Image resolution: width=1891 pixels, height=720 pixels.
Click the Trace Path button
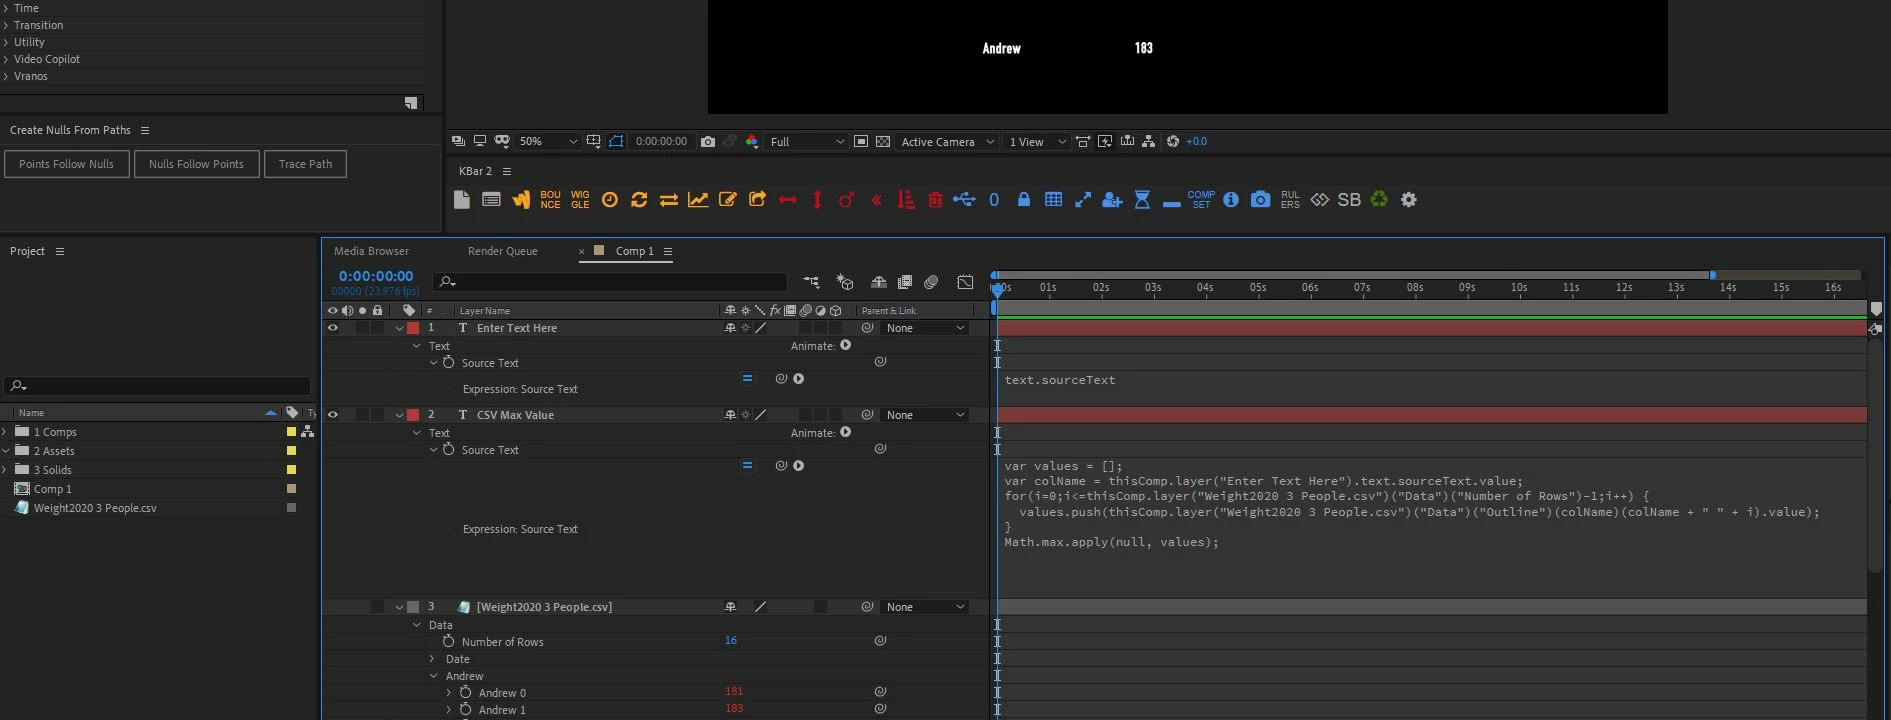click(x=305, y=164)
